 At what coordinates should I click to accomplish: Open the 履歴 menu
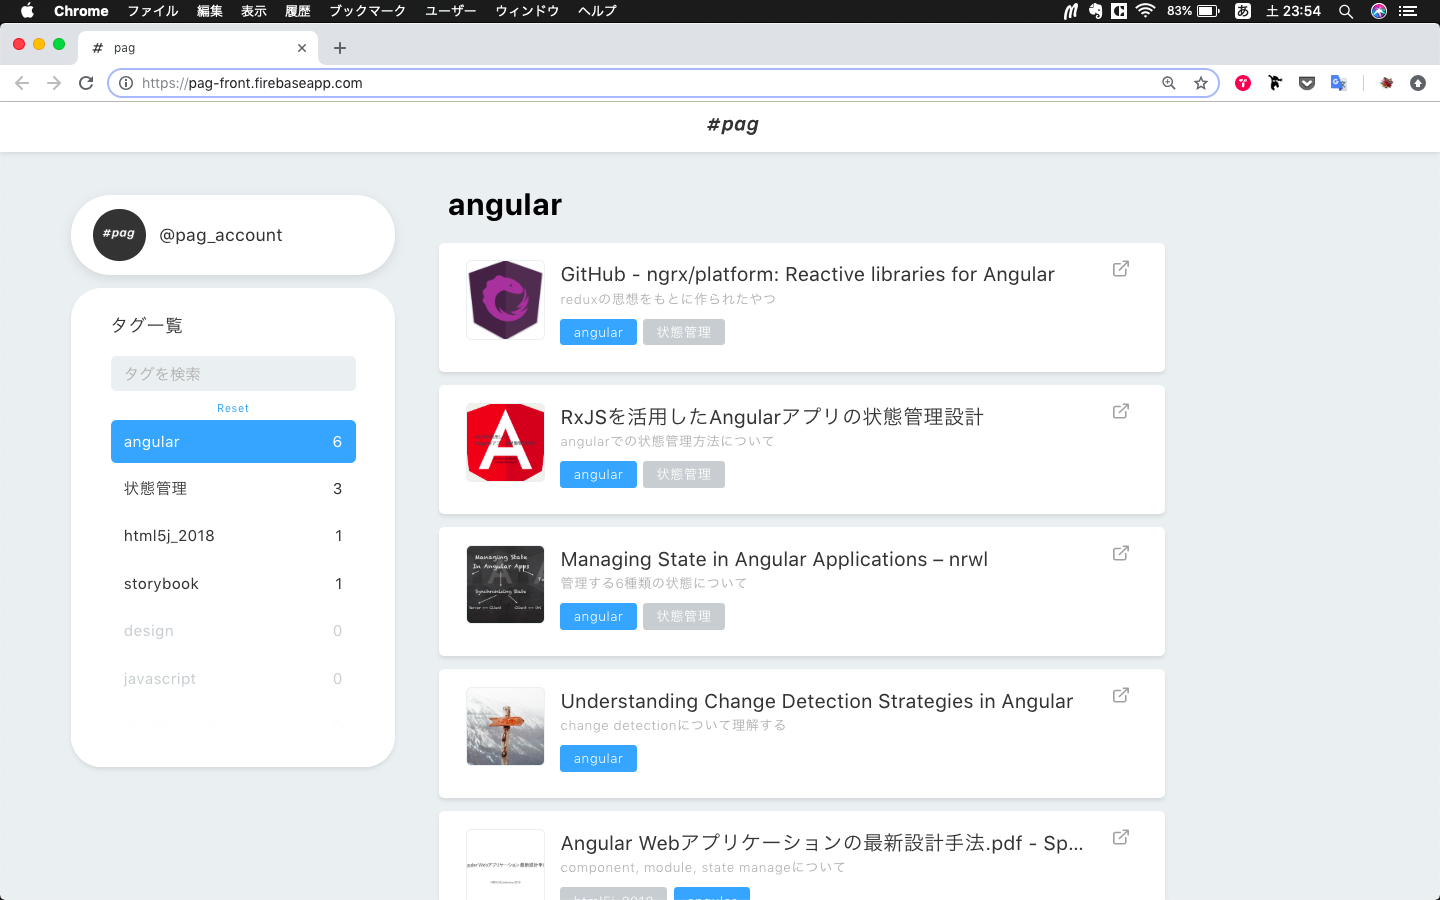pyautogui.click(x=298, y=11)
